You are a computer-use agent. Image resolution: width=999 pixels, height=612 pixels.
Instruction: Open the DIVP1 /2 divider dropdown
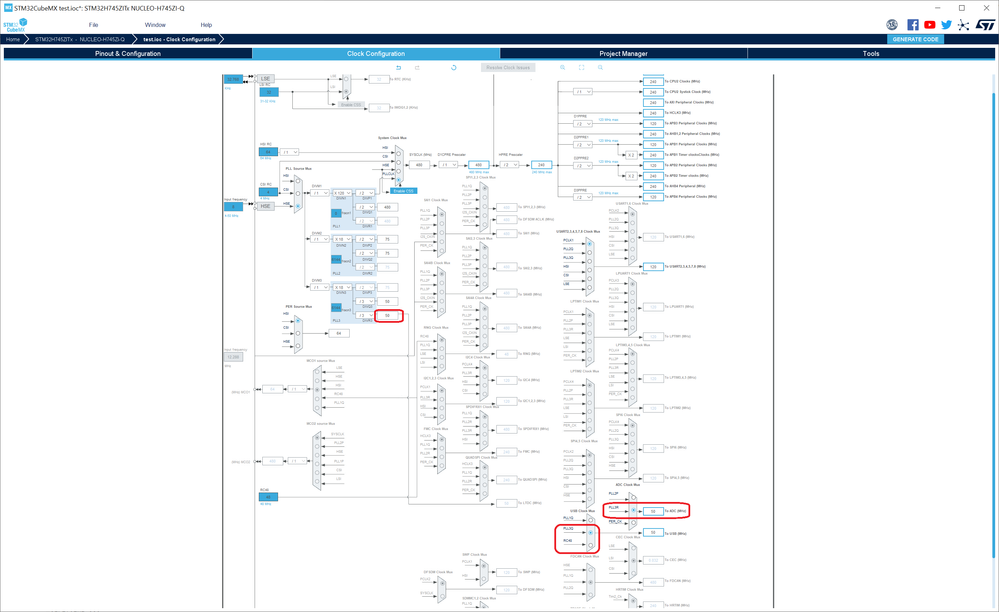point(365,193)
